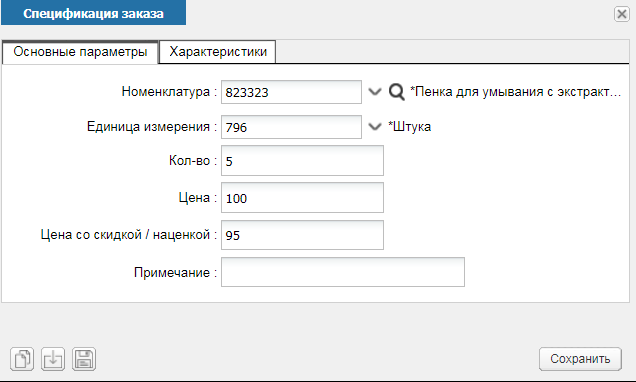Viewport: 636px width, 382px height.
Task: Select the Основные параметры tab
Action: pos(80,52)
